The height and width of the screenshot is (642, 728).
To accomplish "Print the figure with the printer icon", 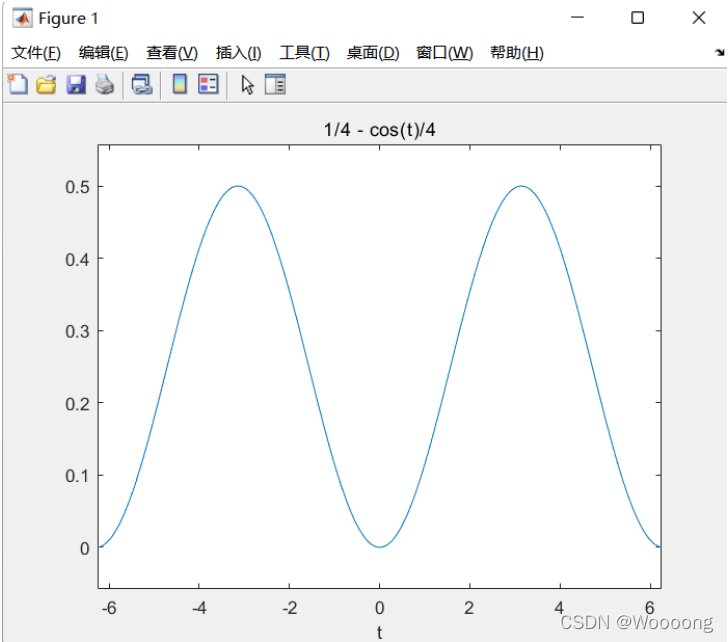I will [104, 85].
